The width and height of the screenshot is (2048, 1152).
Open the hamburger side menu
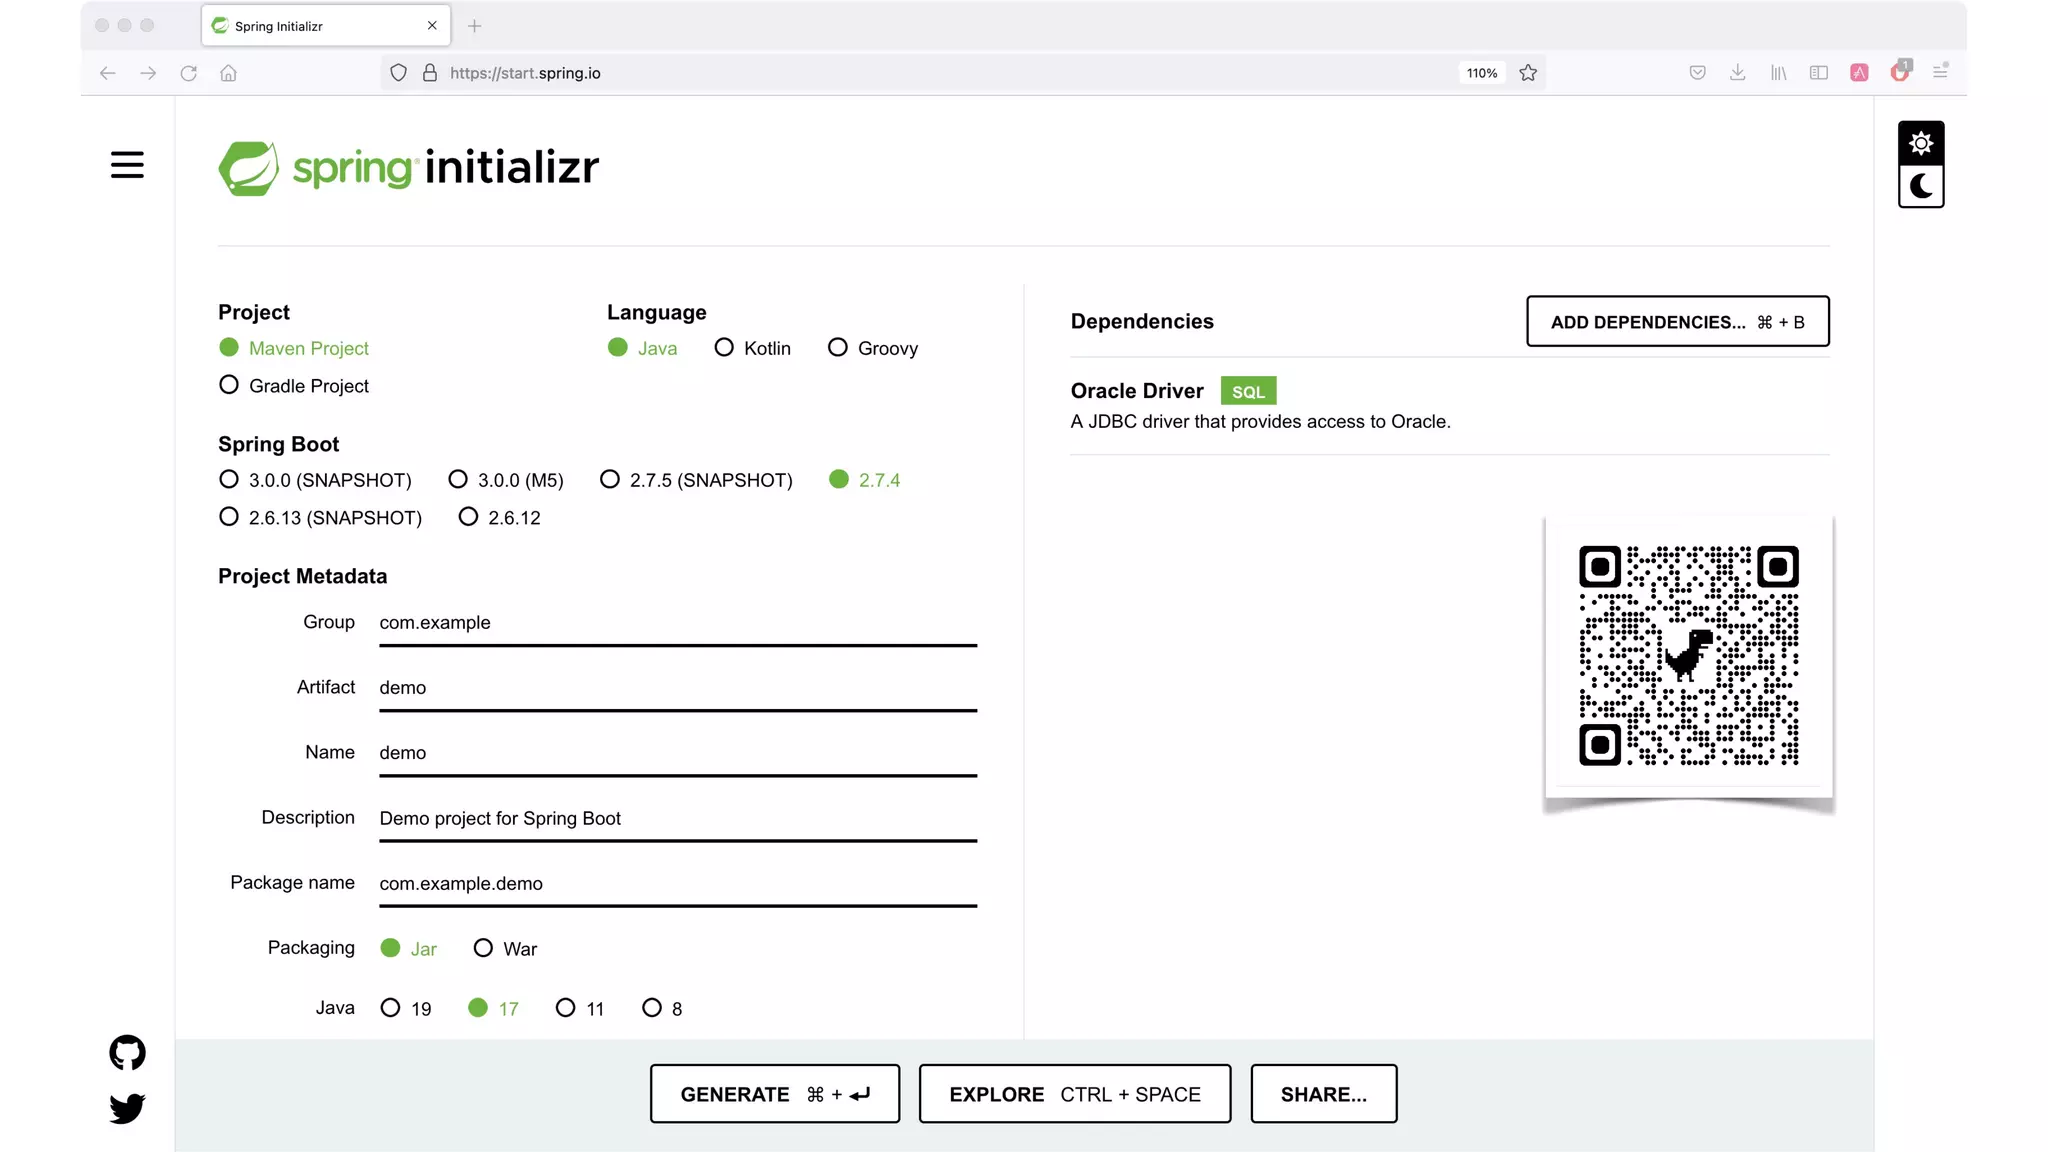tap(127, 165)
